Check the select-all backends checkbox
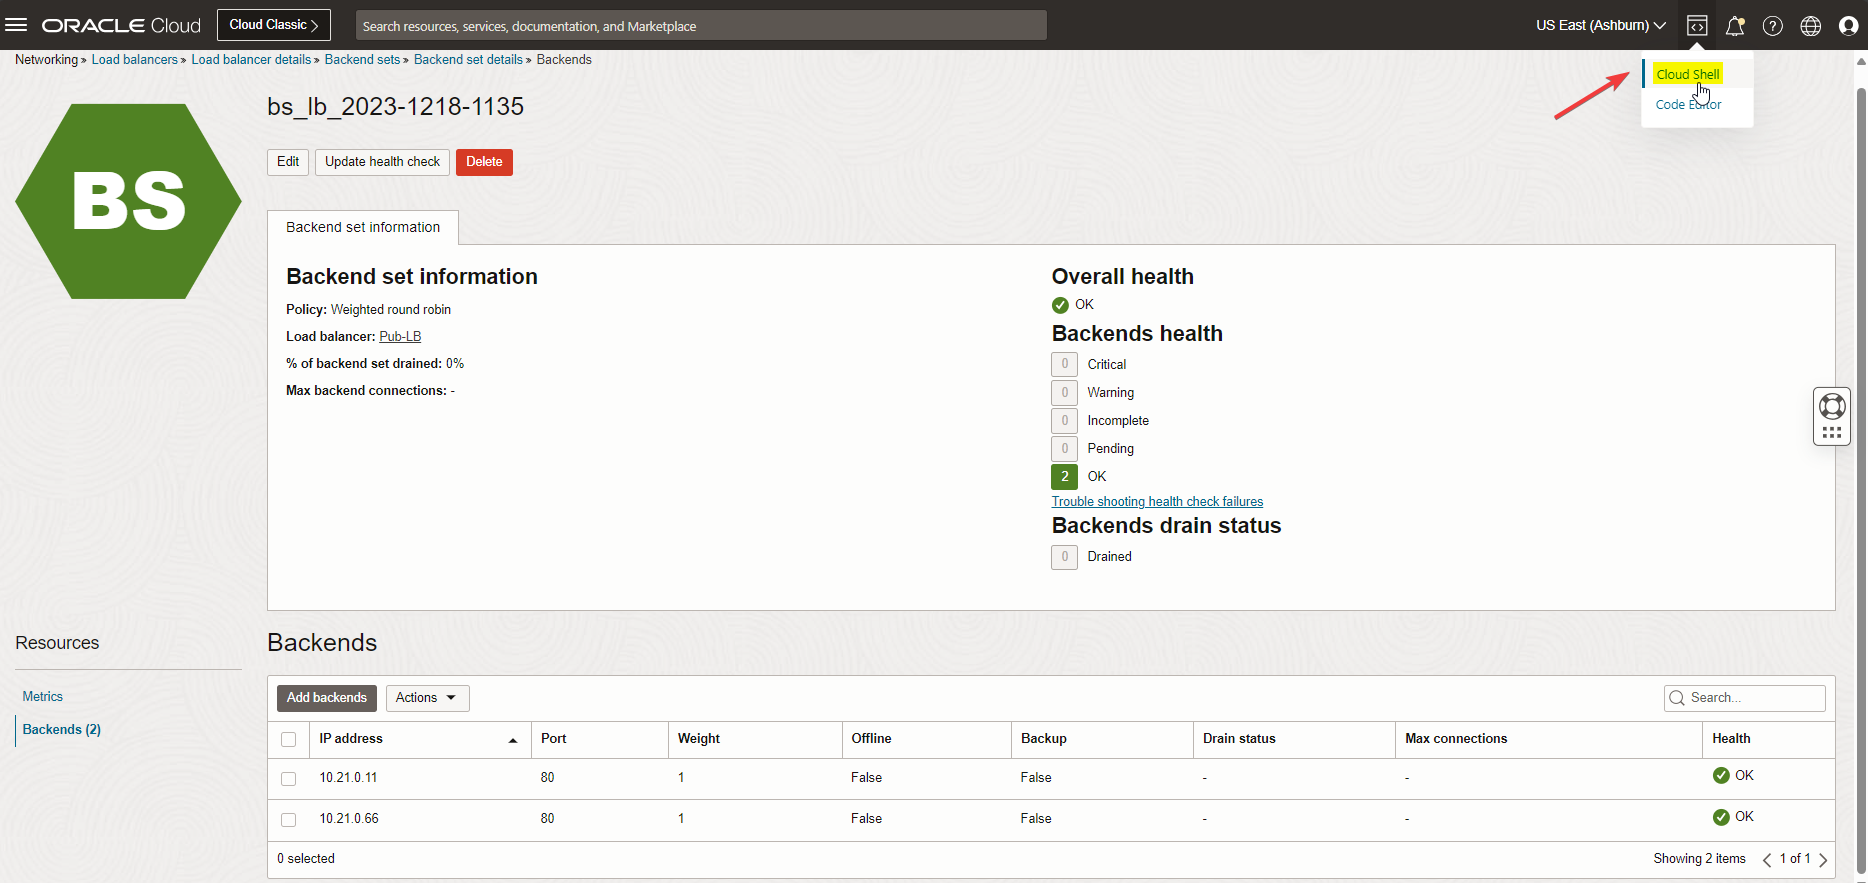The width and height of the screenshot is (1868, 883). click(289, 740)
